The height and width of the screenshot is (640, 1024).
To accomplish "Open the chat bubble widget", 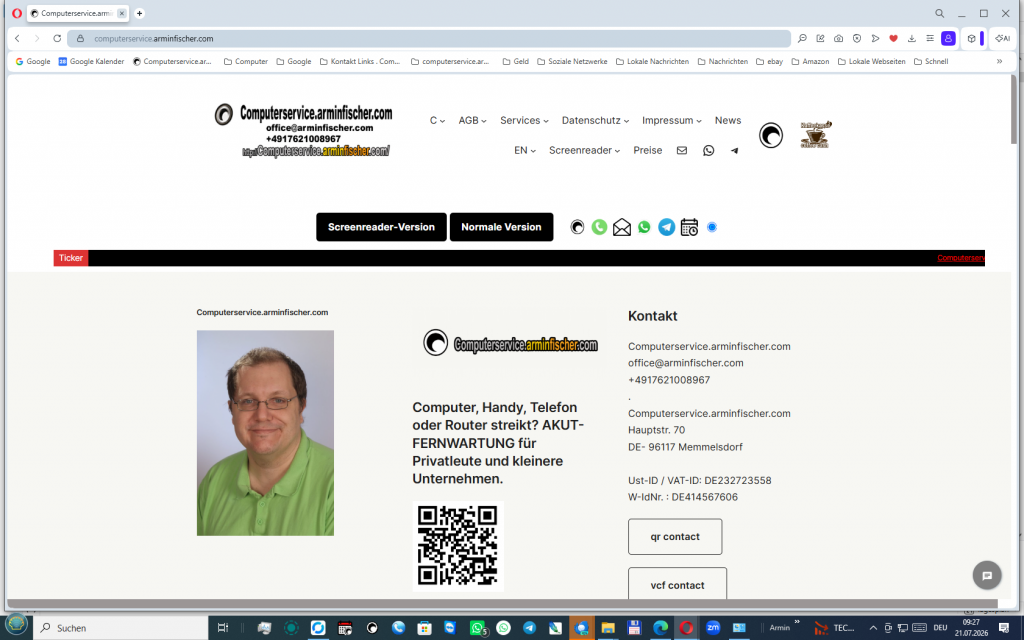I will 987,575.
